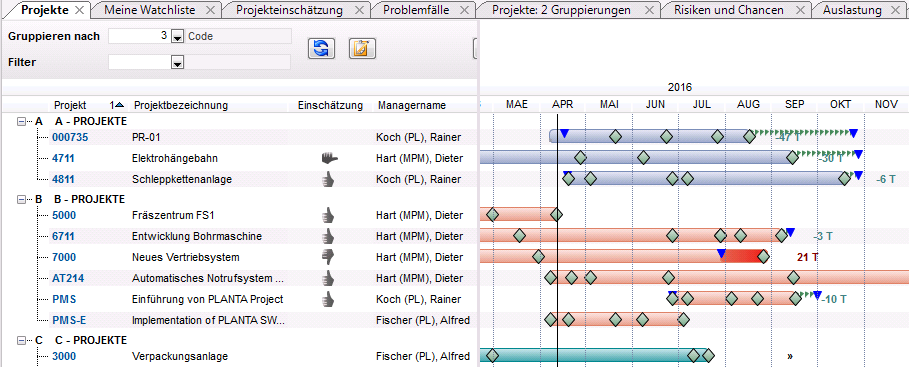
Task: Close the Meine Watchliste tab
Action: click(210, 10)
